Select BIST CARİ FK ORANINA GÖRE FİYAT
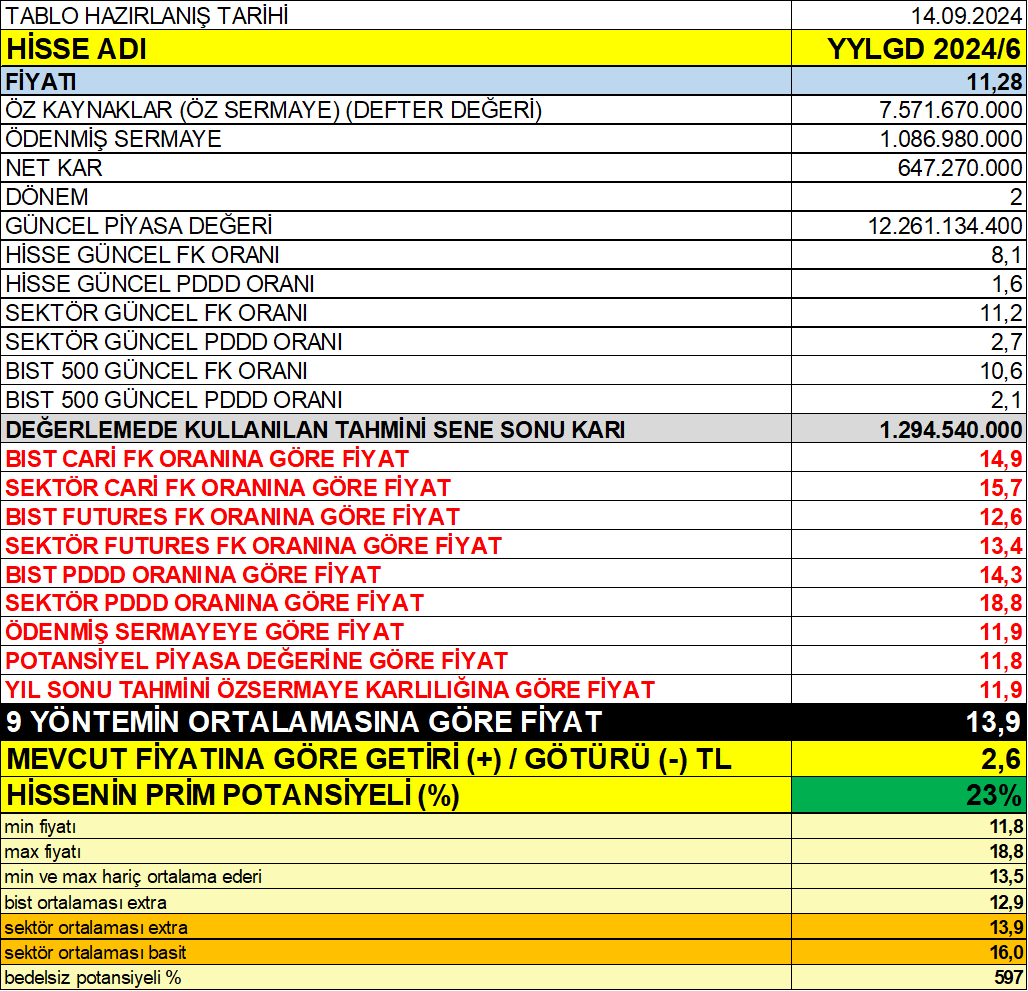Viewport: 1028px width, 991px height. coord(207,458)
